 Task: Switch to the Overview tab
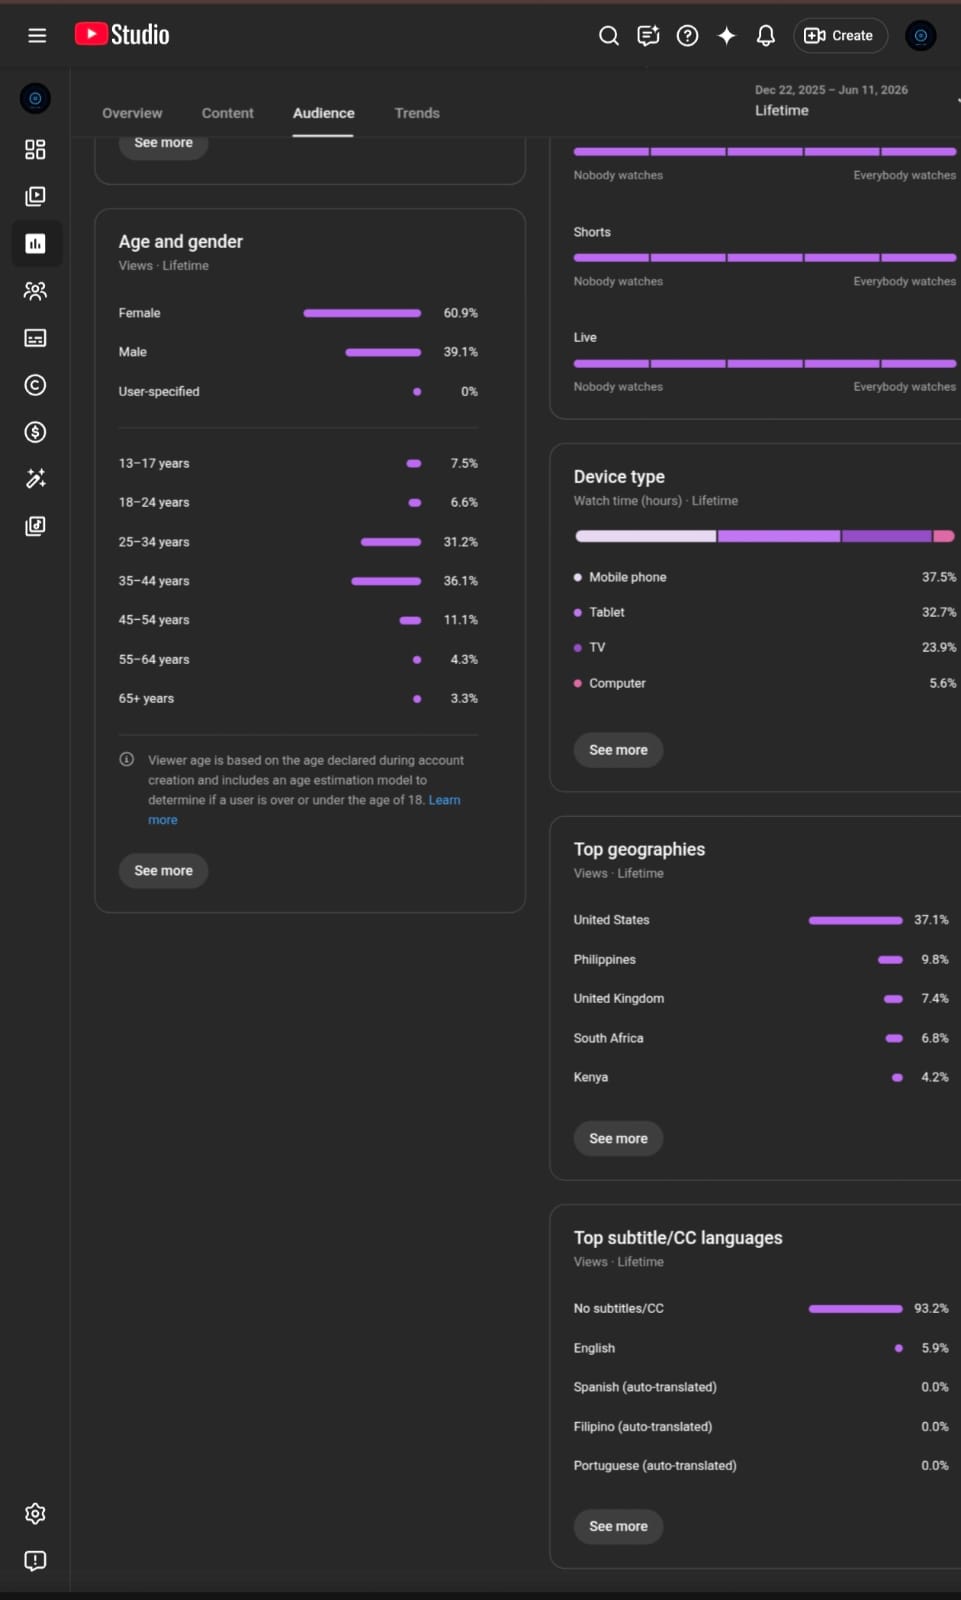(132, 113)
